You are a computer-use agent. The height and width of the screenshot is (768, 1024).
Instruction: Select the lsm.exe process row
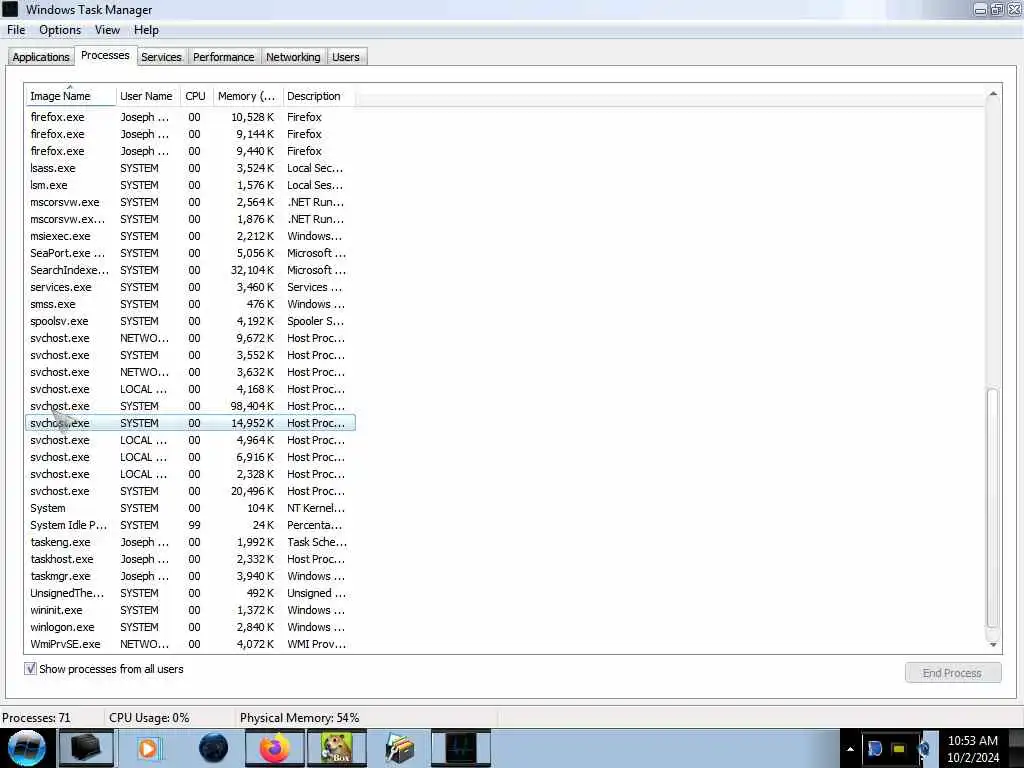(x=190, y=185)
